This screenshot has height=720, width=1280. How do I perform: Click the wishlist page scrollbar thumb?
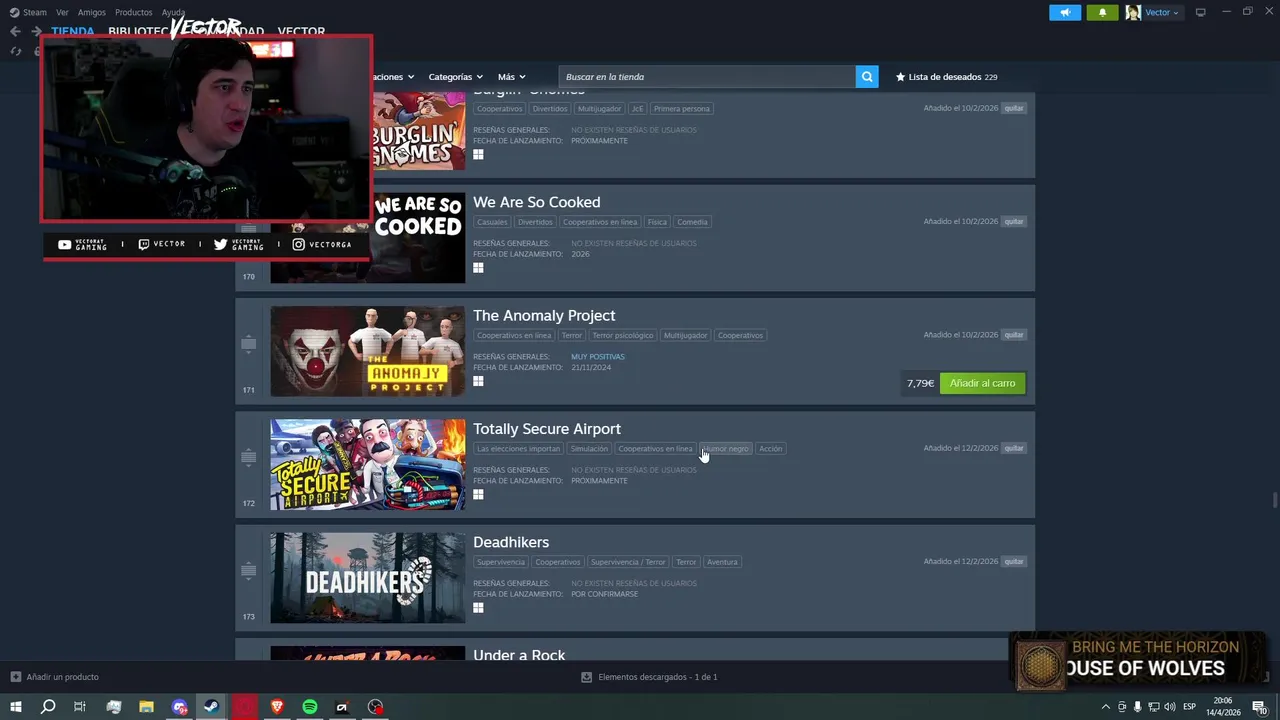[1273, 501]
